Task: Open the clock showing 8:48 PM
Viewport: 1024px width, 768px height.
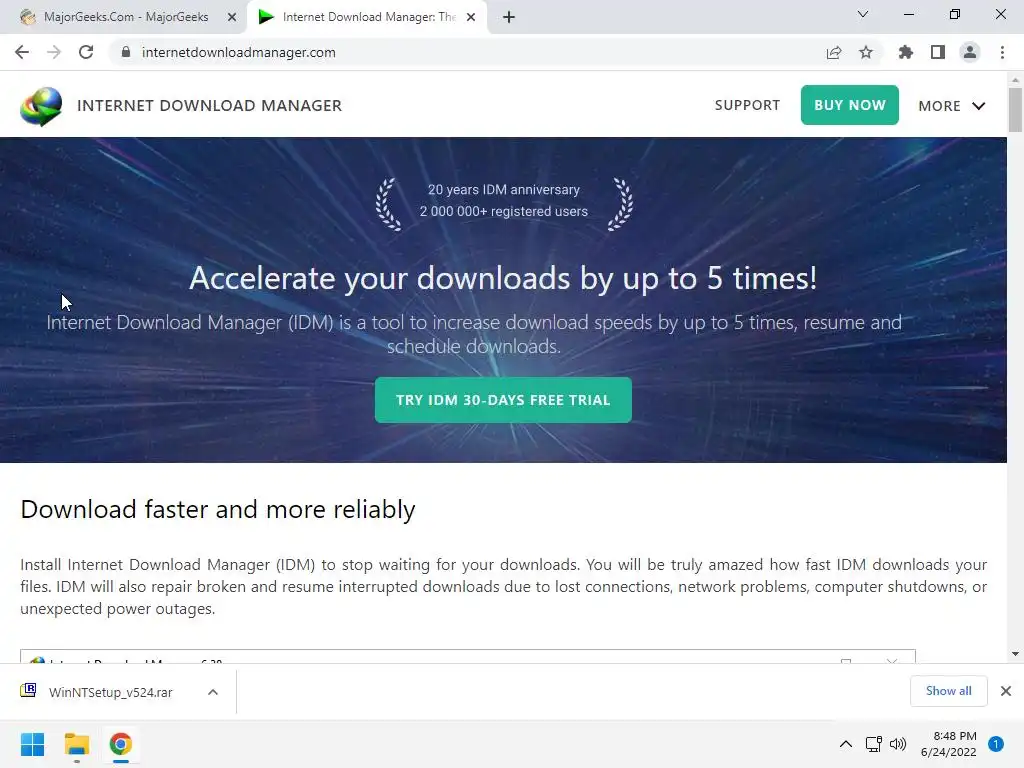Action: 949,744
